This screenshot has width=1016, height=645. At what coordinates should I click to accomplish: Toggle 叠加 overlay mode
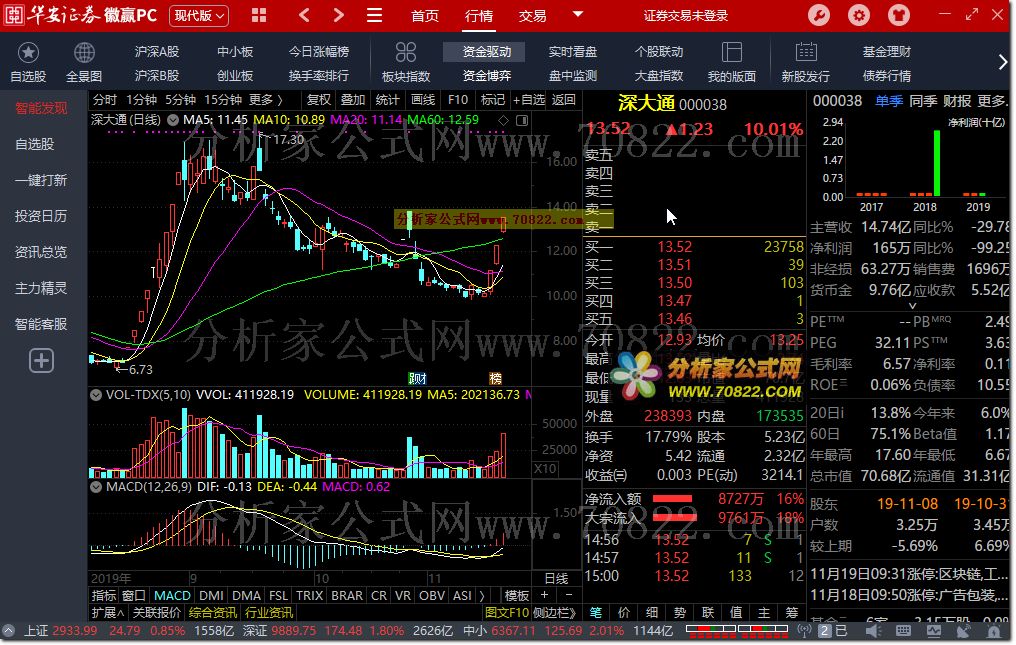click(353, 100)
